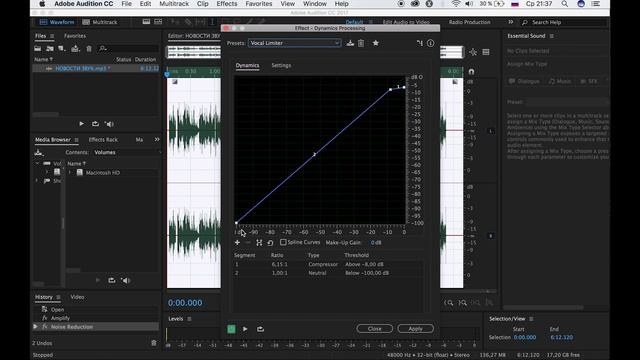The image size is (640, 360).
Task: Toggle spectral pitch display in top toolbar
Action: coord(158,22)
